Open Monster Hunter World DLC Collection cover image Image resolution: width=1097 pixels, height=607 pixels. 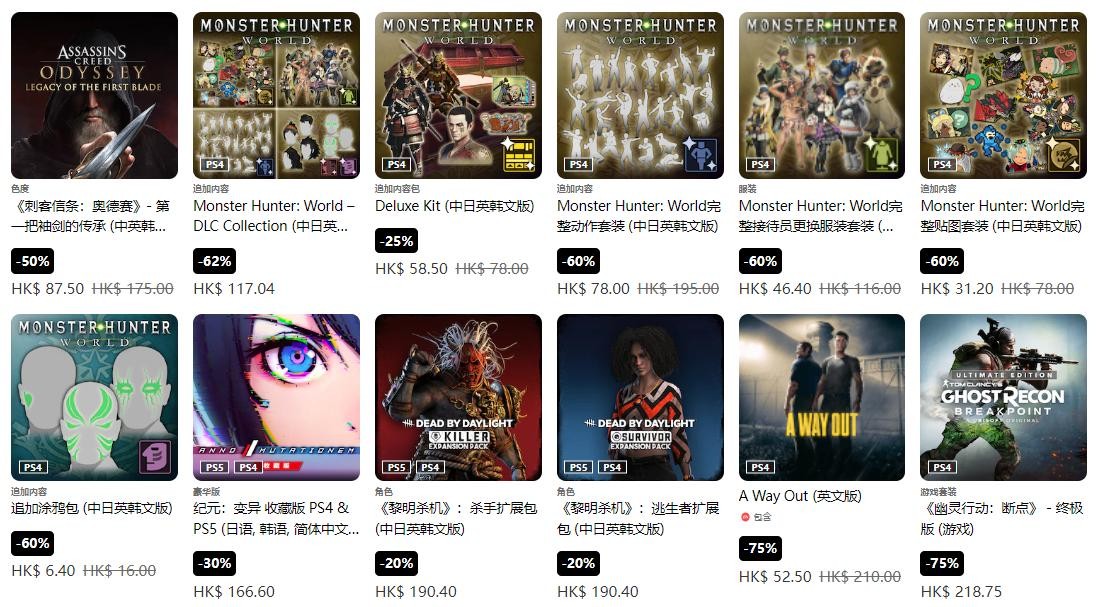(x=276, y=95)
